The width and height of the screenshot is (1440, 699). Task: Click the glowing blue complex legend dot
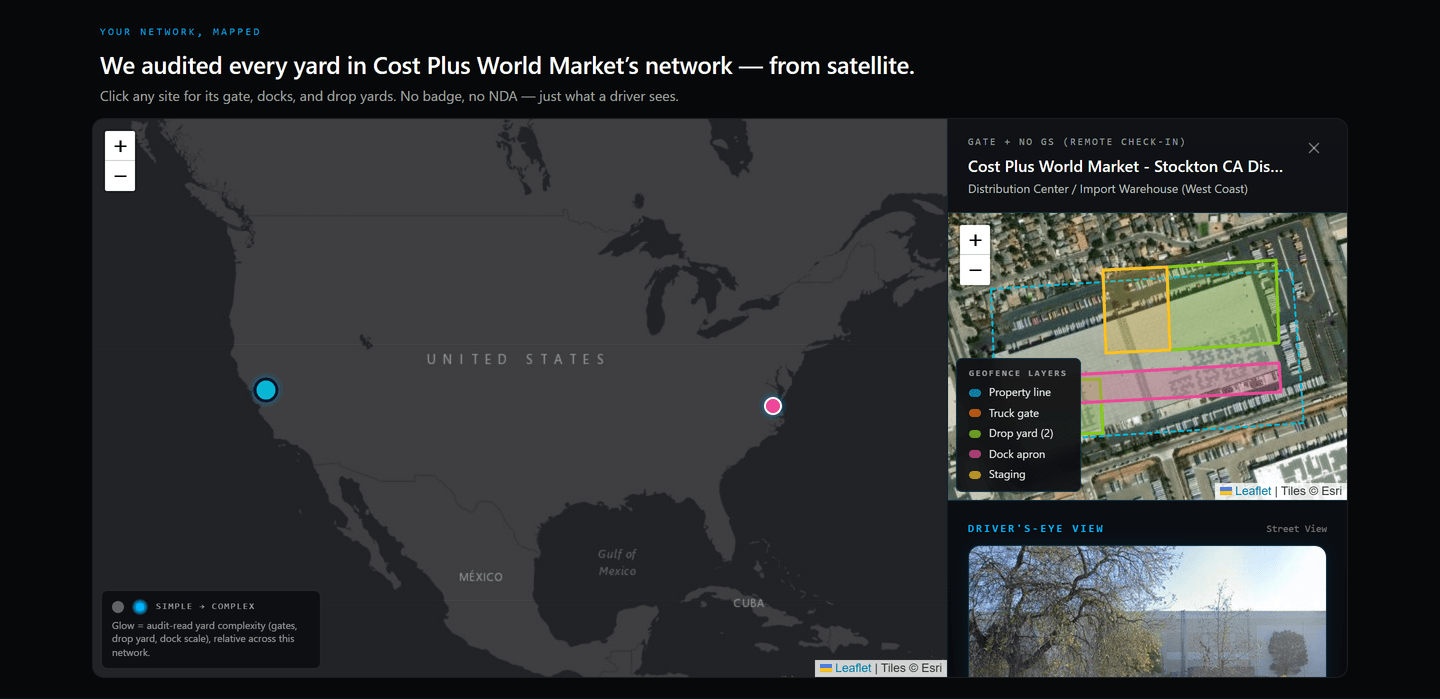click(x=140, y=607)
